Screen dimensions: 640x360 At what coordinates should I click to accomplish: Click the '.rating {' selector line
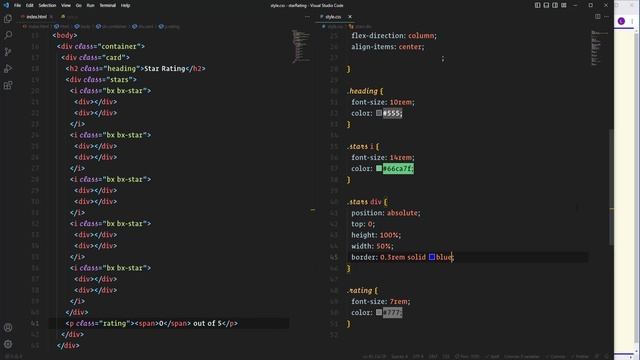(362, 290)
